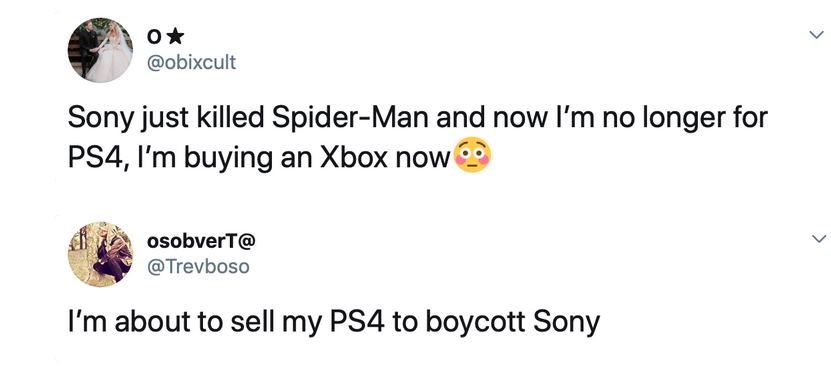The image size is (831, 377).
Task: Click the star icon in the display name
Action: pyautogui.click(x=175, y=37)
